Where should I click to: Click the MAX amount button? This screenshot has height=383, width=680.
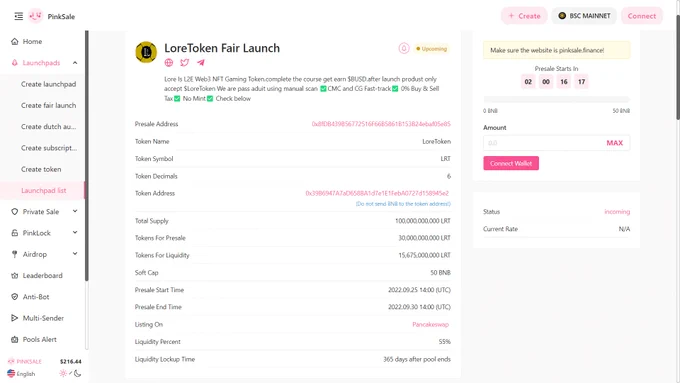click(614, 143)
